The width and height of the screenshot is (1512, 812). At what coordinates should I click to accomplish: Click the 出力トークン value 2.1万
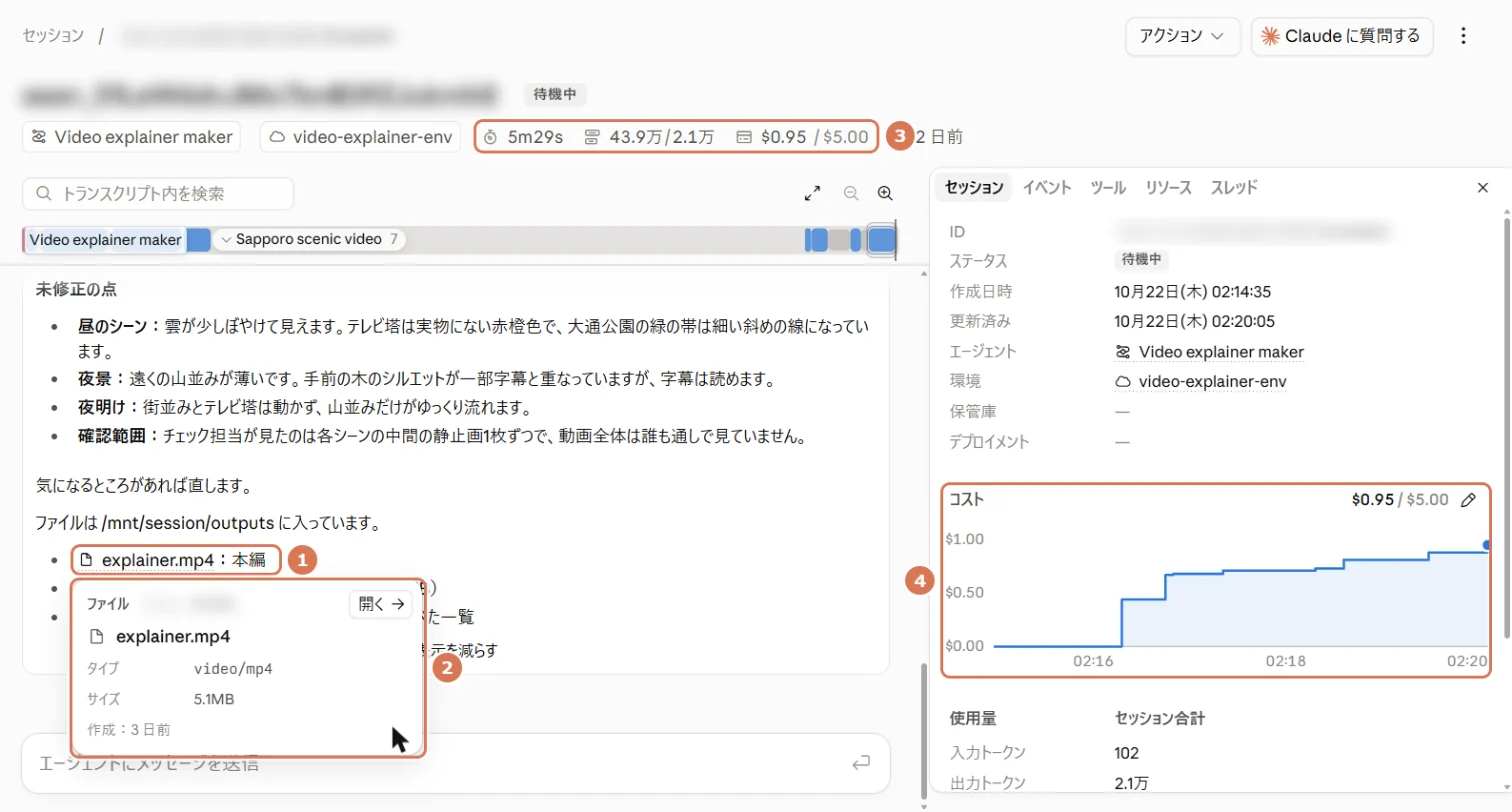pyautogui.click(x=1132, y=783)
